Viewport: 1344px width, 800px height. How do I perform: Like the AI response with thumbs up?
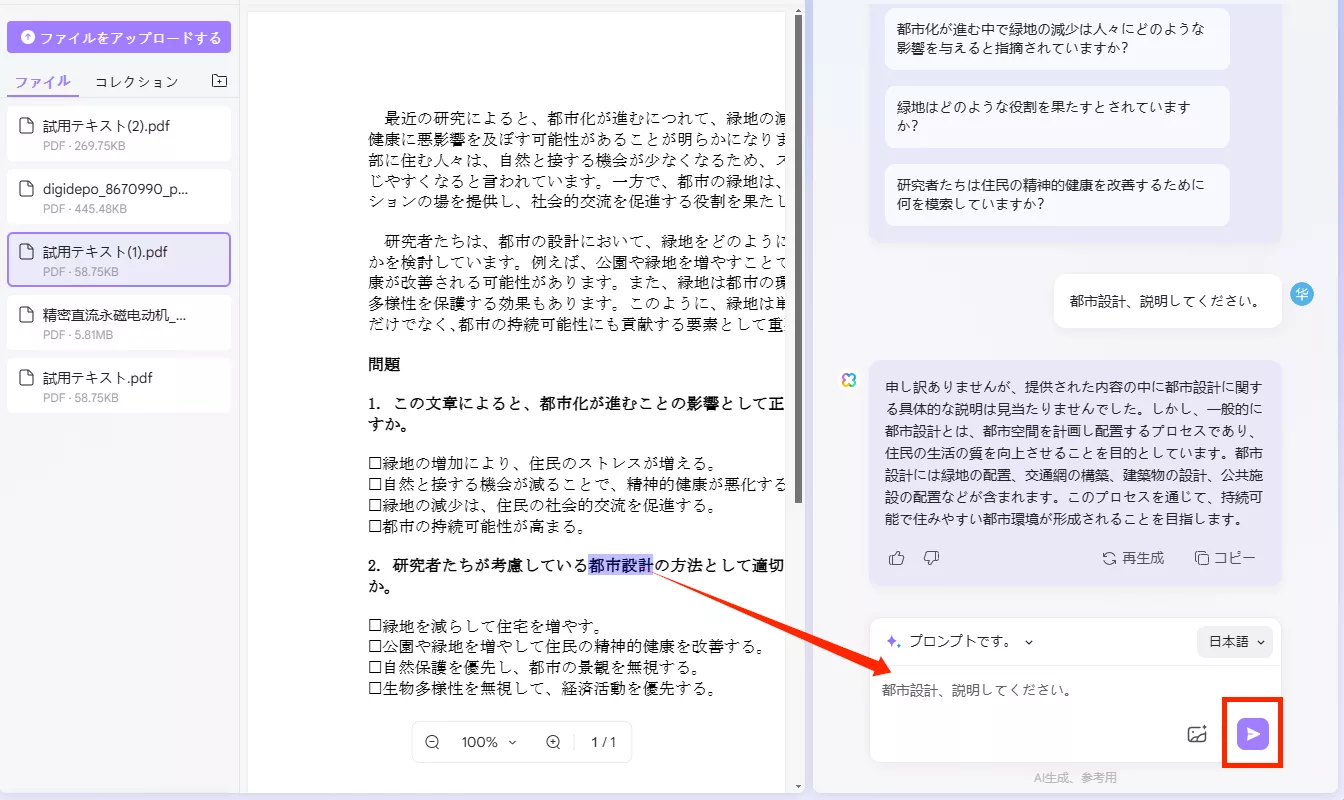tap(896, 558)
